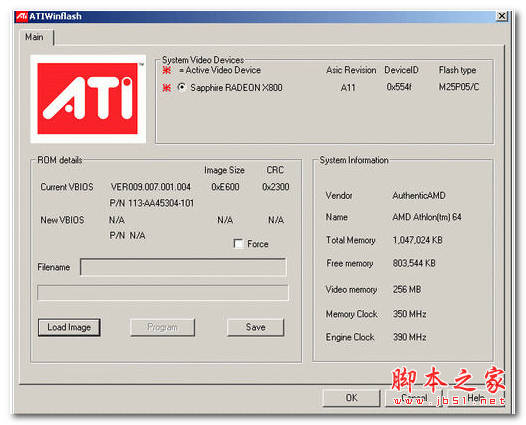
Task: Close the ATIWinflash window
Action: tap(502, 16)
